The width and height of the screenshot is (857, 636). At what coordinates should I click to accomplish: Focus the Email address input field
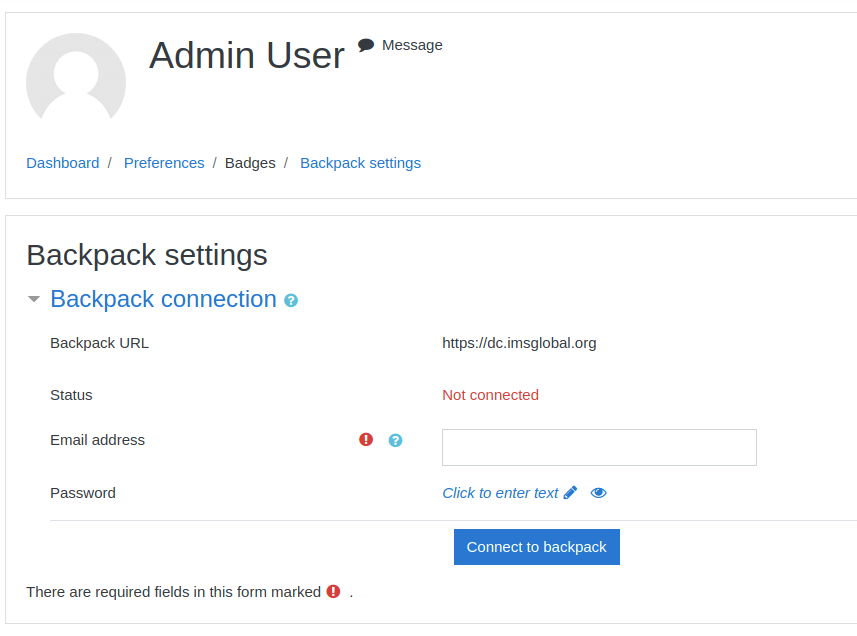[x=599, y=447]
